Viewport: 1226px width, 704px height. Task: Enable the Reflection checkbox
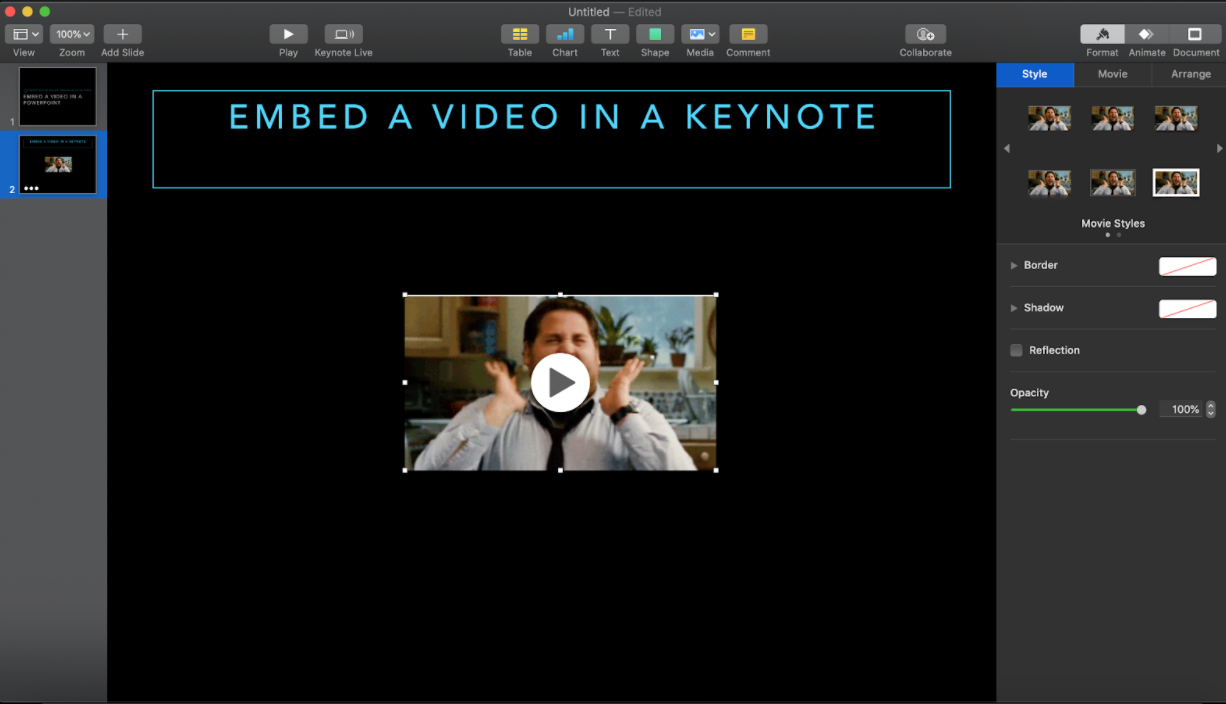(x=1016, y=350)
